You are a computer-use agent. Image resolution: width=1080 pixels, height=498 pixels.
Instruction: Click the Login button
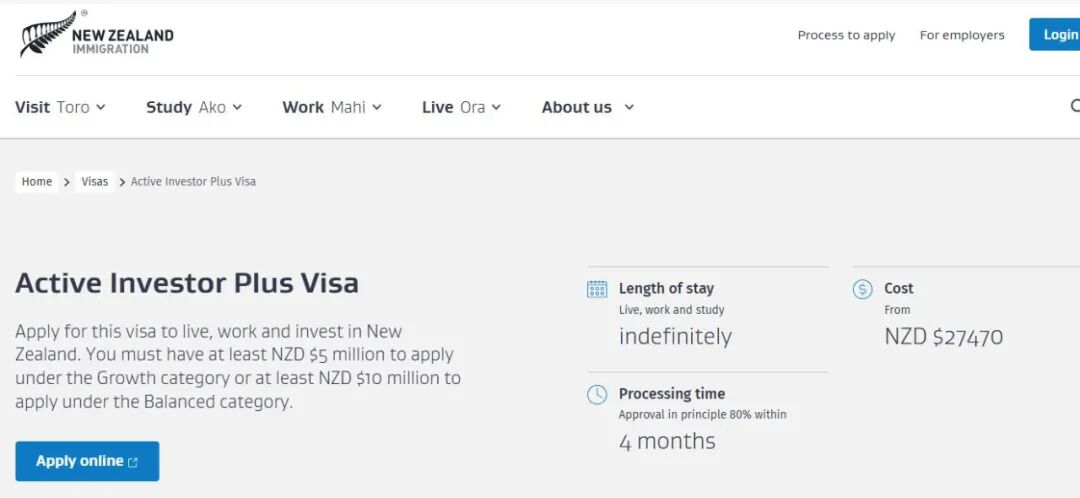click(x=1058, y=34)
